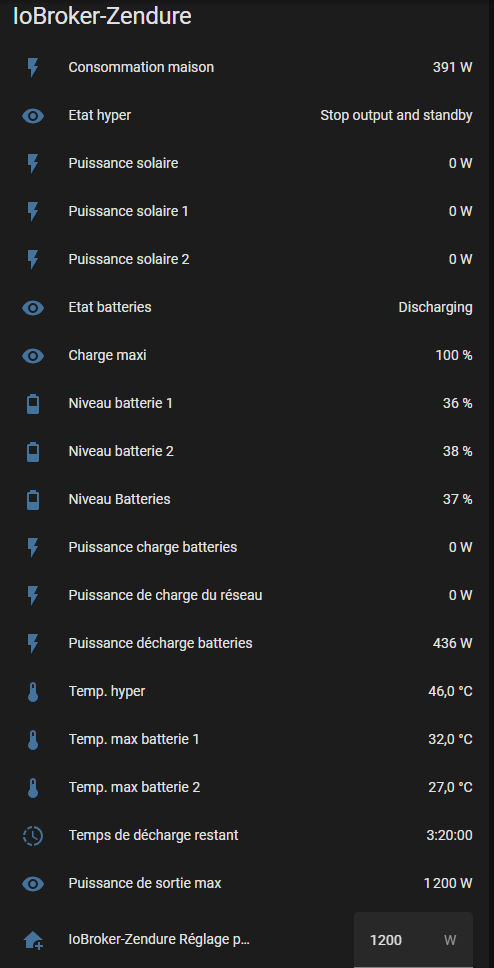Click the Discharging state value

tap(435, 307)
